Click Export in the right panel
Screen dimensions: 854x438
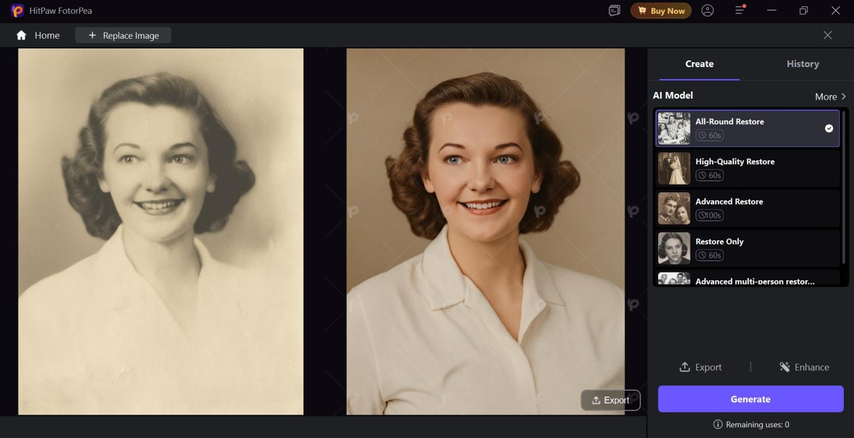pos(700,367)
